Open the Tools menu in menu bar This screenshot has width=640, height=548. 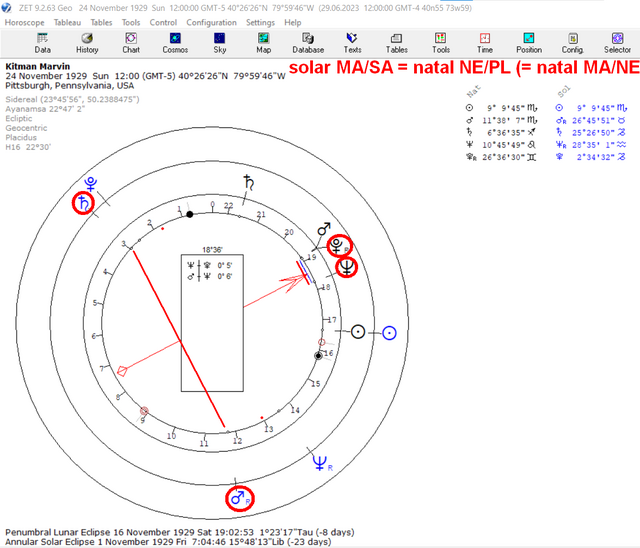[131, 22]
